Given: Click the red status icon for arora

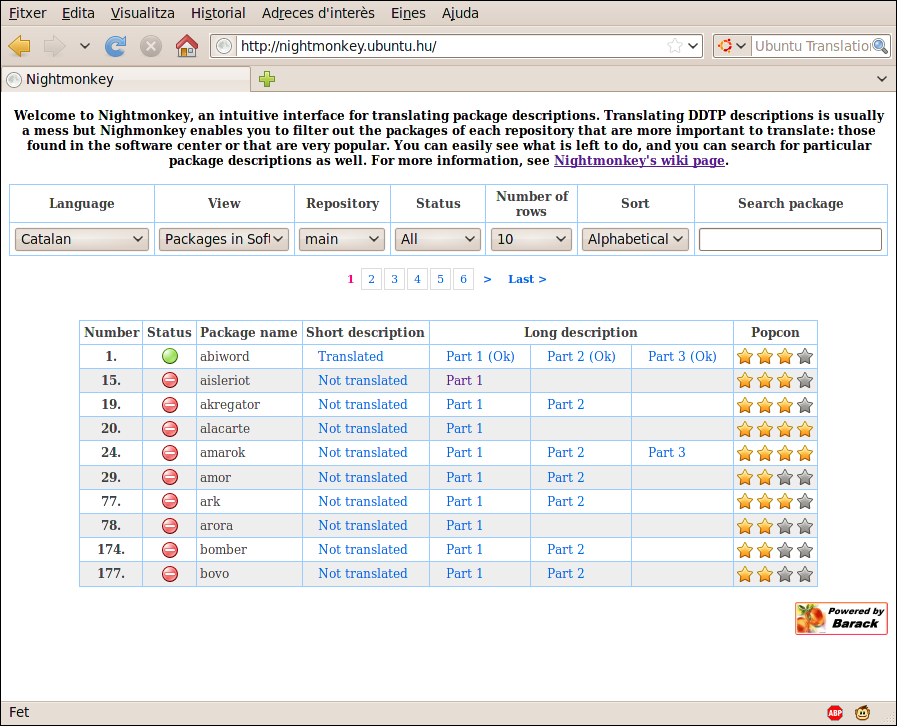Looking at the screenshot, I should click(x=170, y=525).
